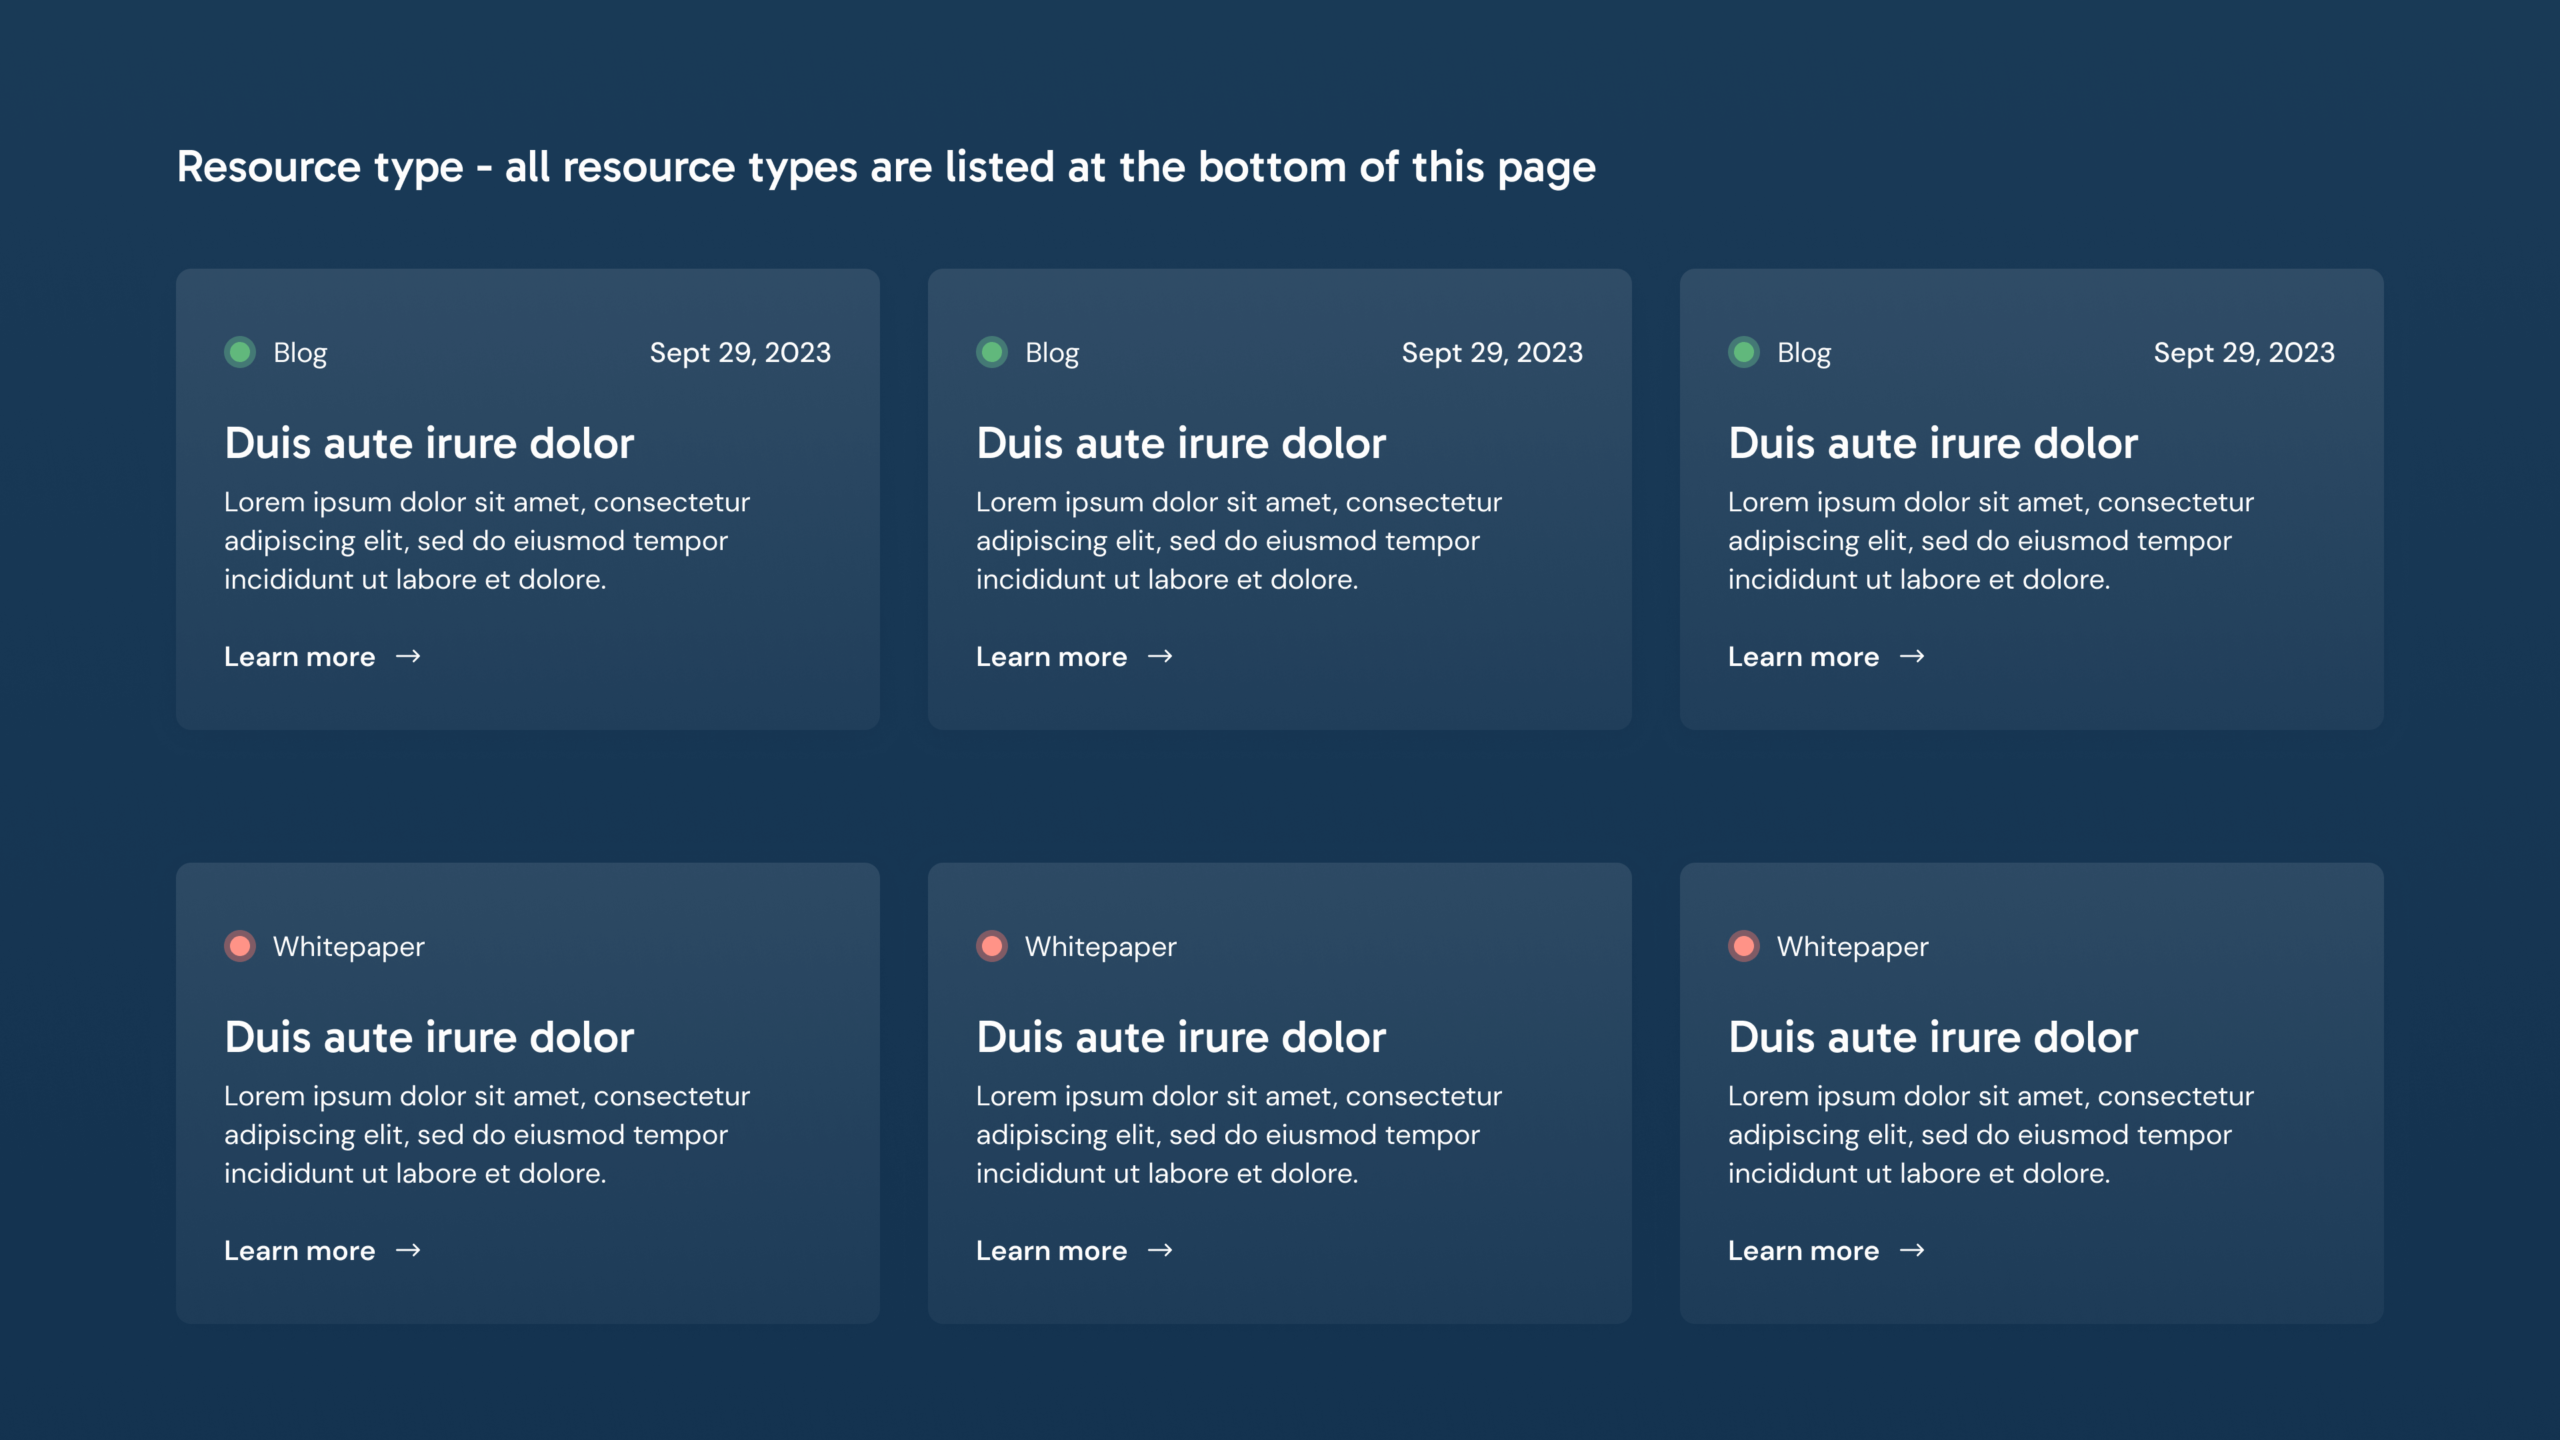Click 'Sept 29, 2023' on the middle Blog card
The height and width of the screenshot is (1440, 2560).
click(x=1492, y=353)
